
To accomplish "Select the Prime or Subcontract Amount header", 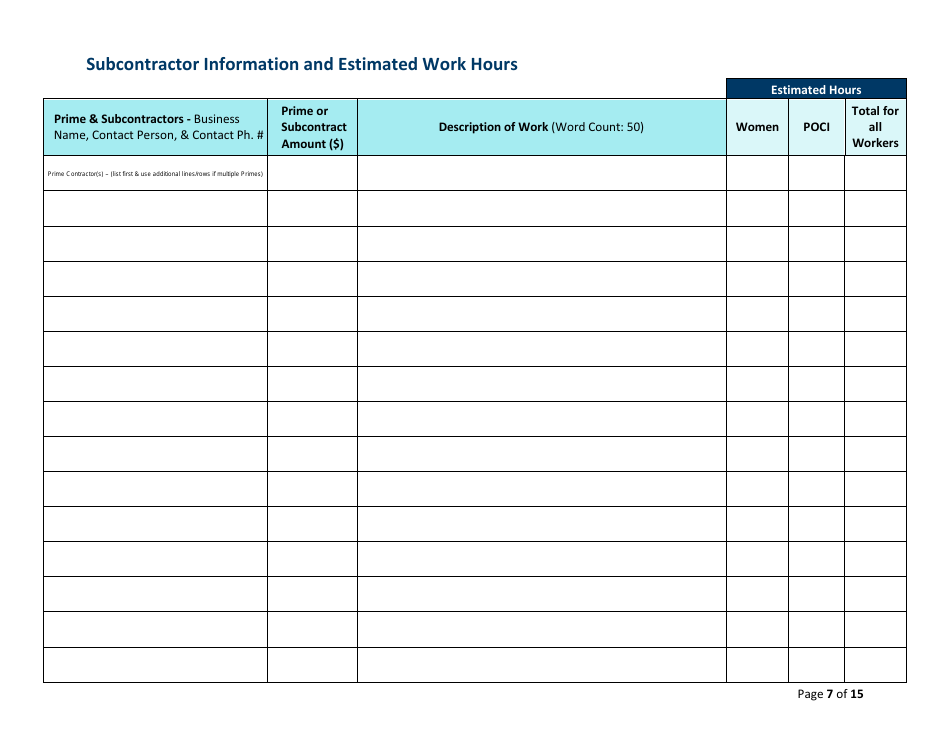I will click(x=312, y=127).
